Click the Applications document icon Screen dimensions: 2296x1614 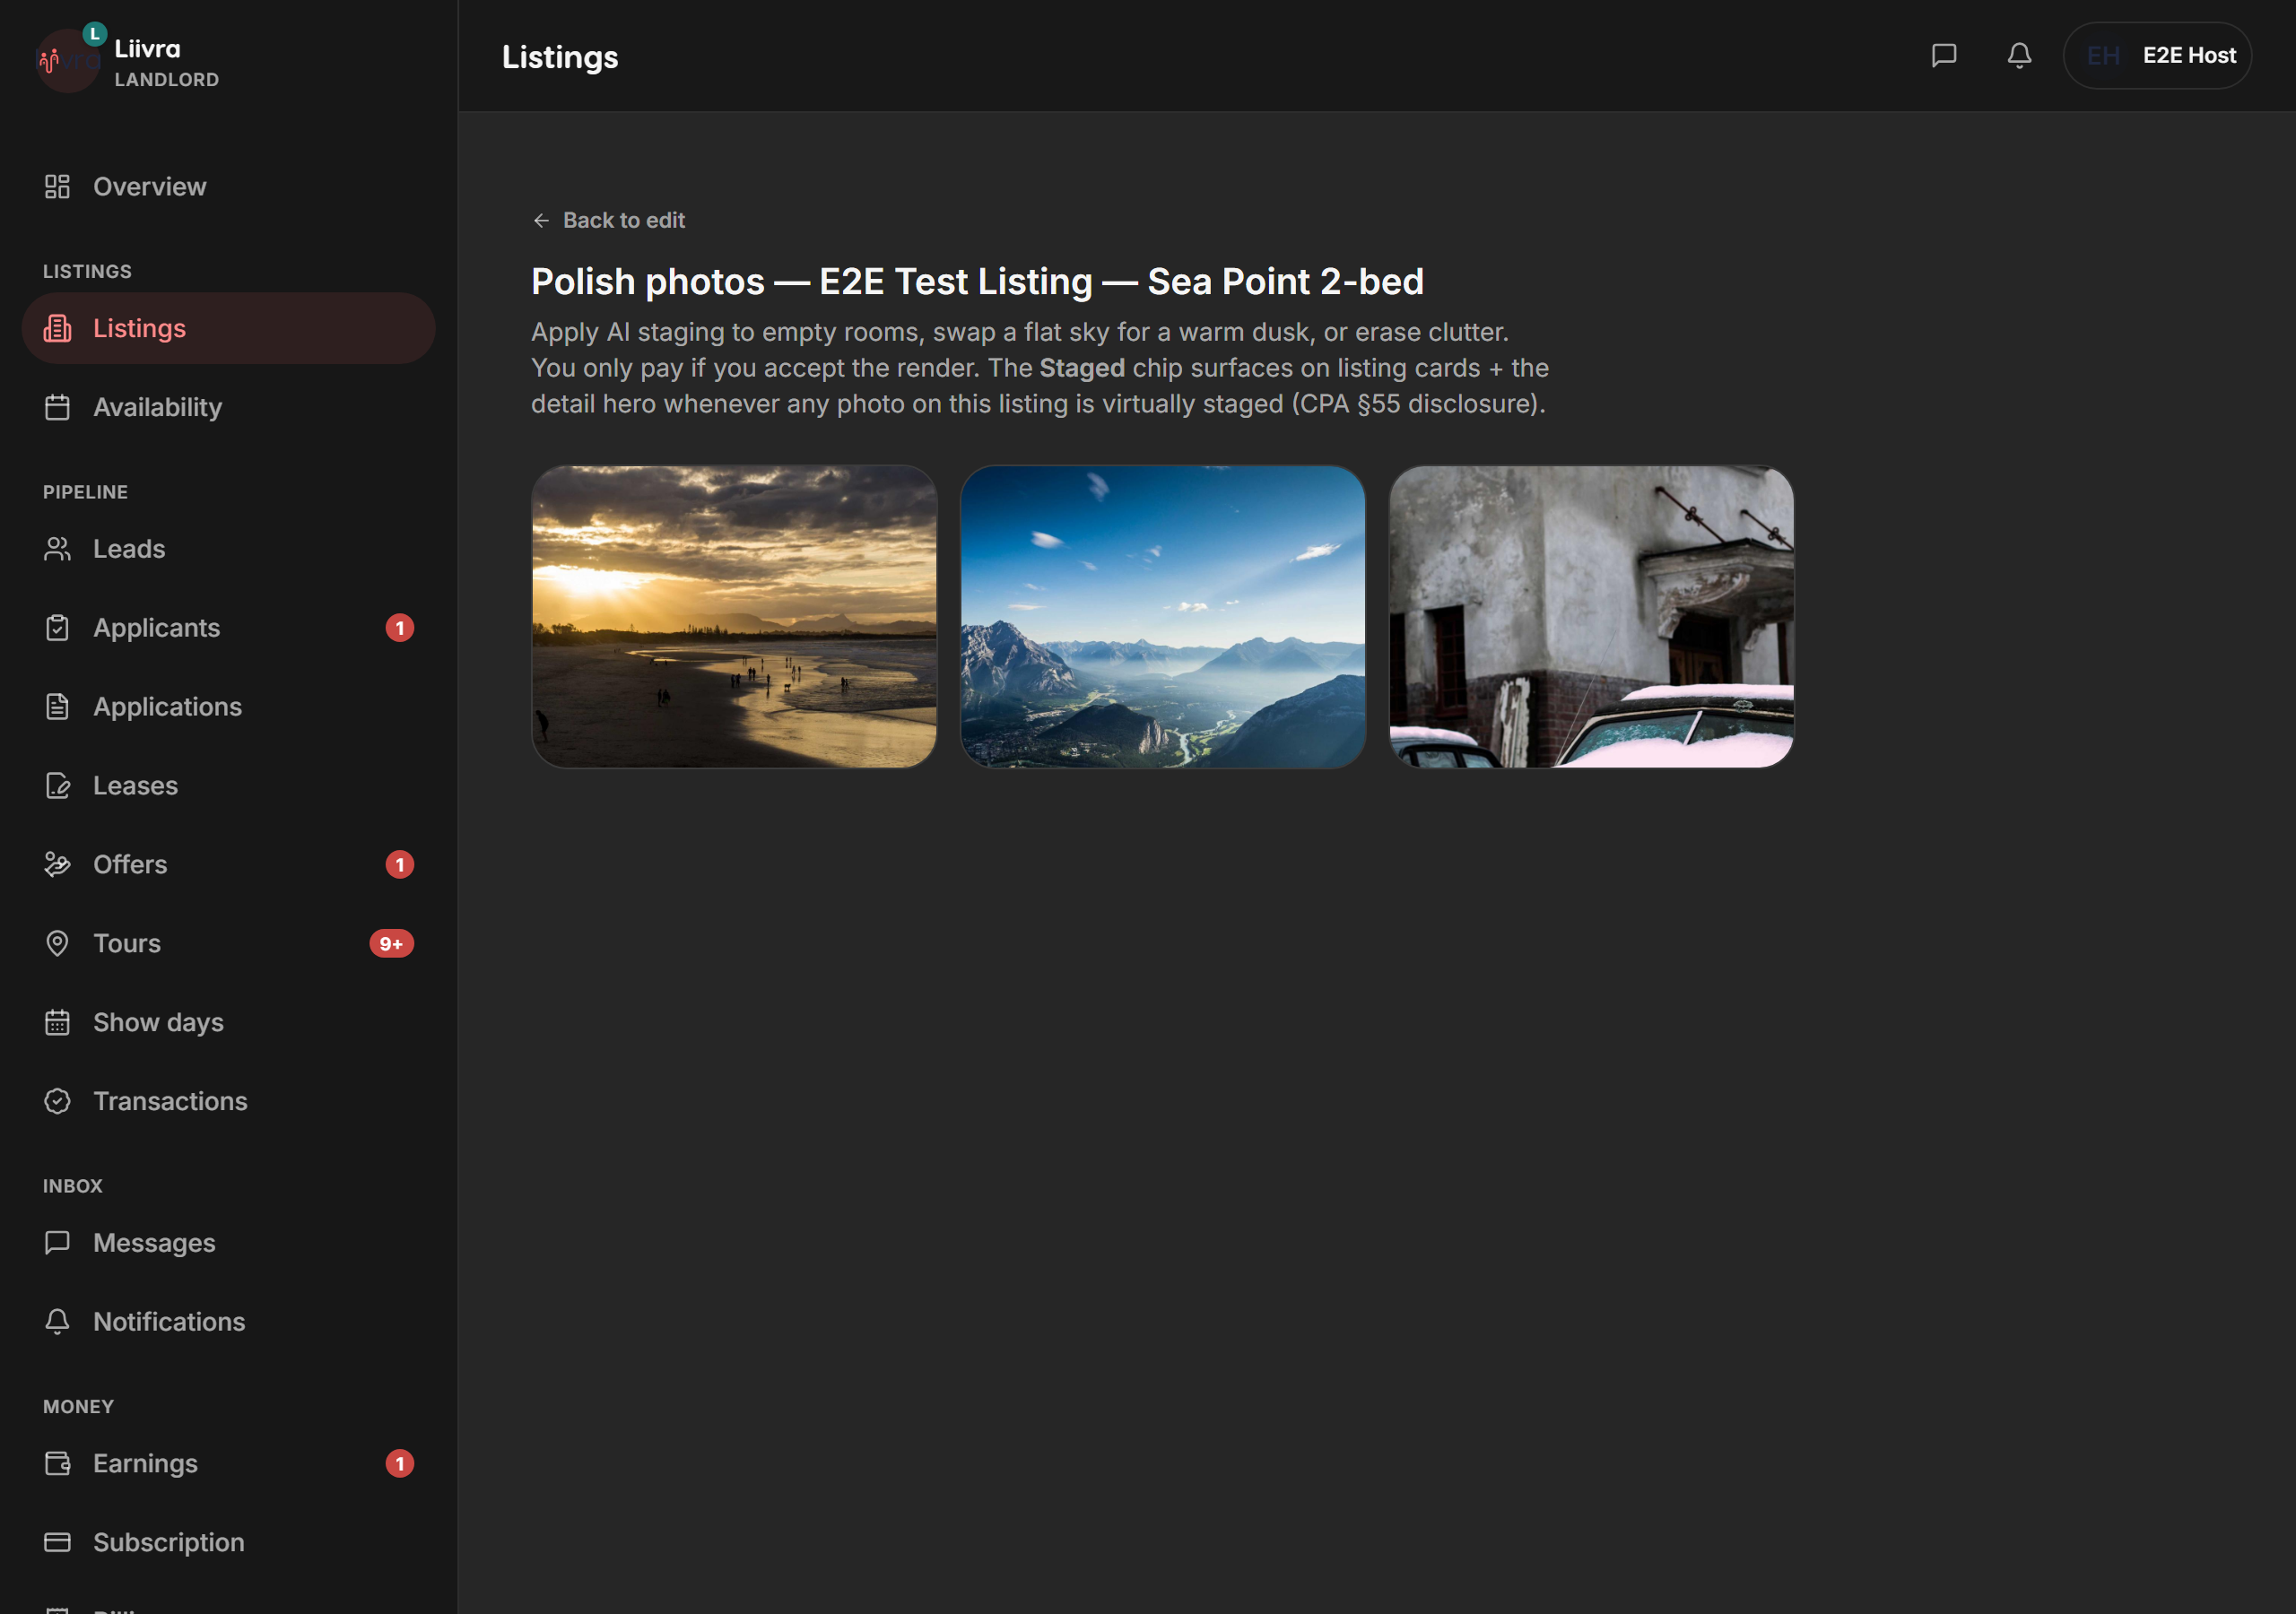pyautogui.click(x=57, y=707)
